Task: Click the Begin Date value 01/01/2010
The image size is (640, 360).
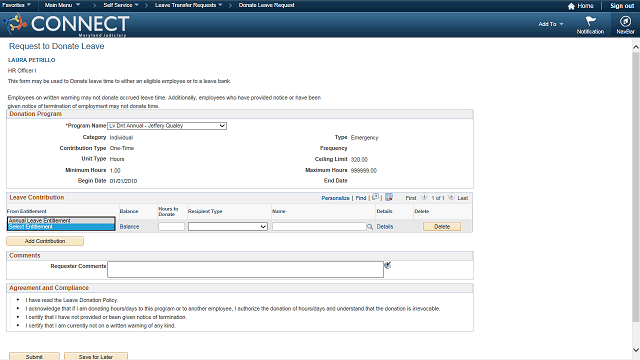Action: pyautogui.click(x=123, y=181)
